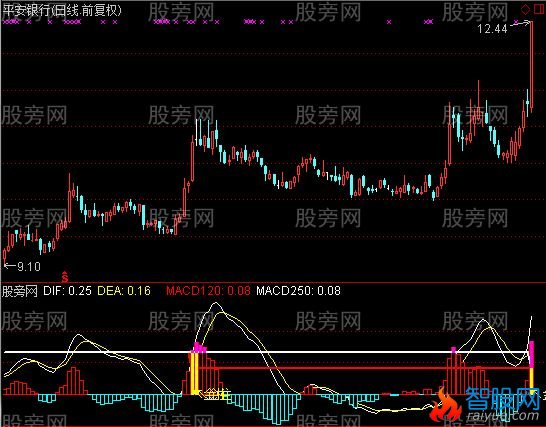Image resolution: width=546 pixels, height=427 pixels.
Task: Click the 股旁网 indicator name beside DIF
Action: pyautogui.click(x=20, y=291)
